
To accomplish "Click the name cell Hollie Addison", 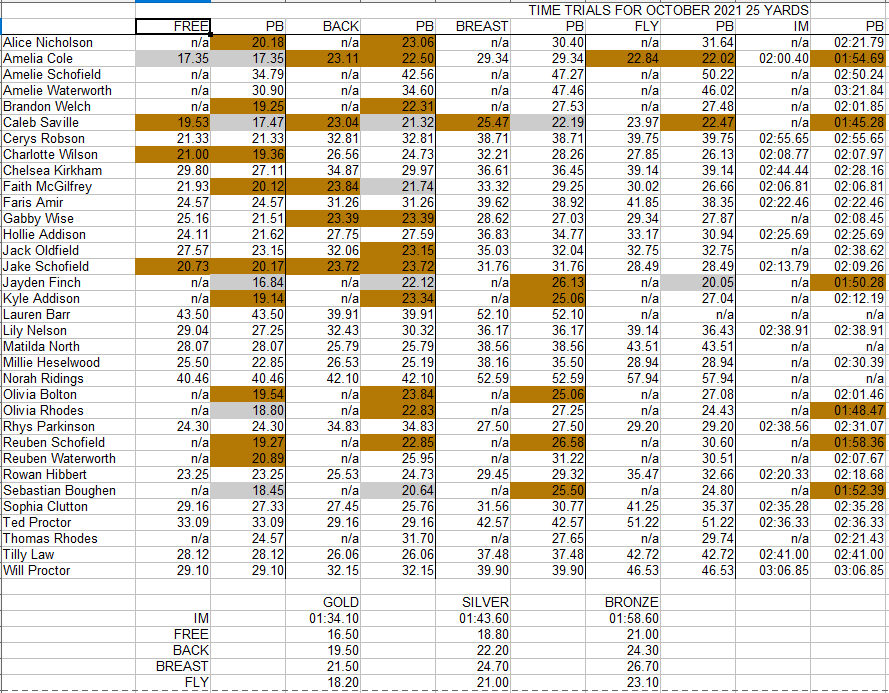I will (x=68, y=234).
